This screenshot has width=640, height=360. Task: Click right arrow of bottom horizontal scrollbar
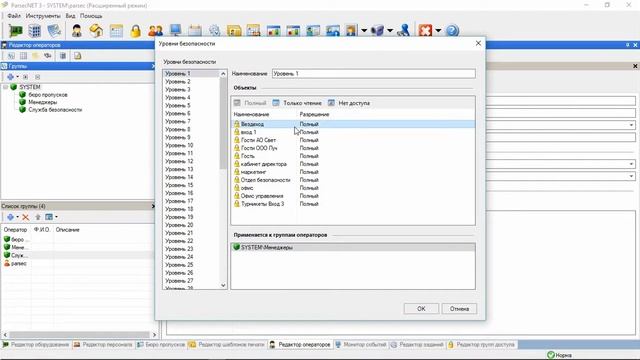pyautogui.click(x=154, y=335)
